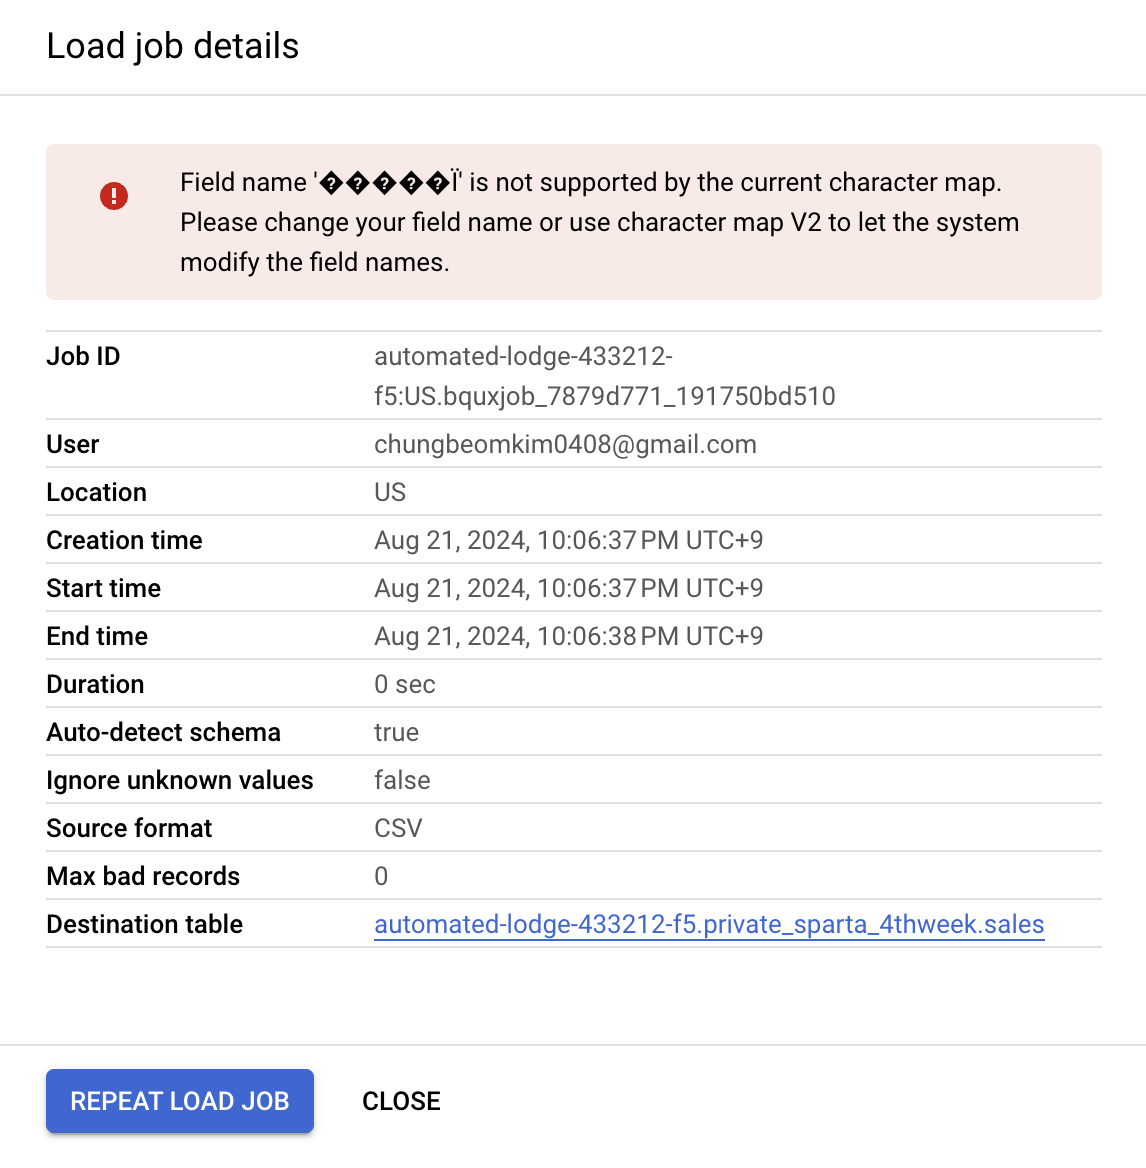The image size is (1146, 1168).
Task: Click the Duration value 0 sec
Action: coord(405,685)
